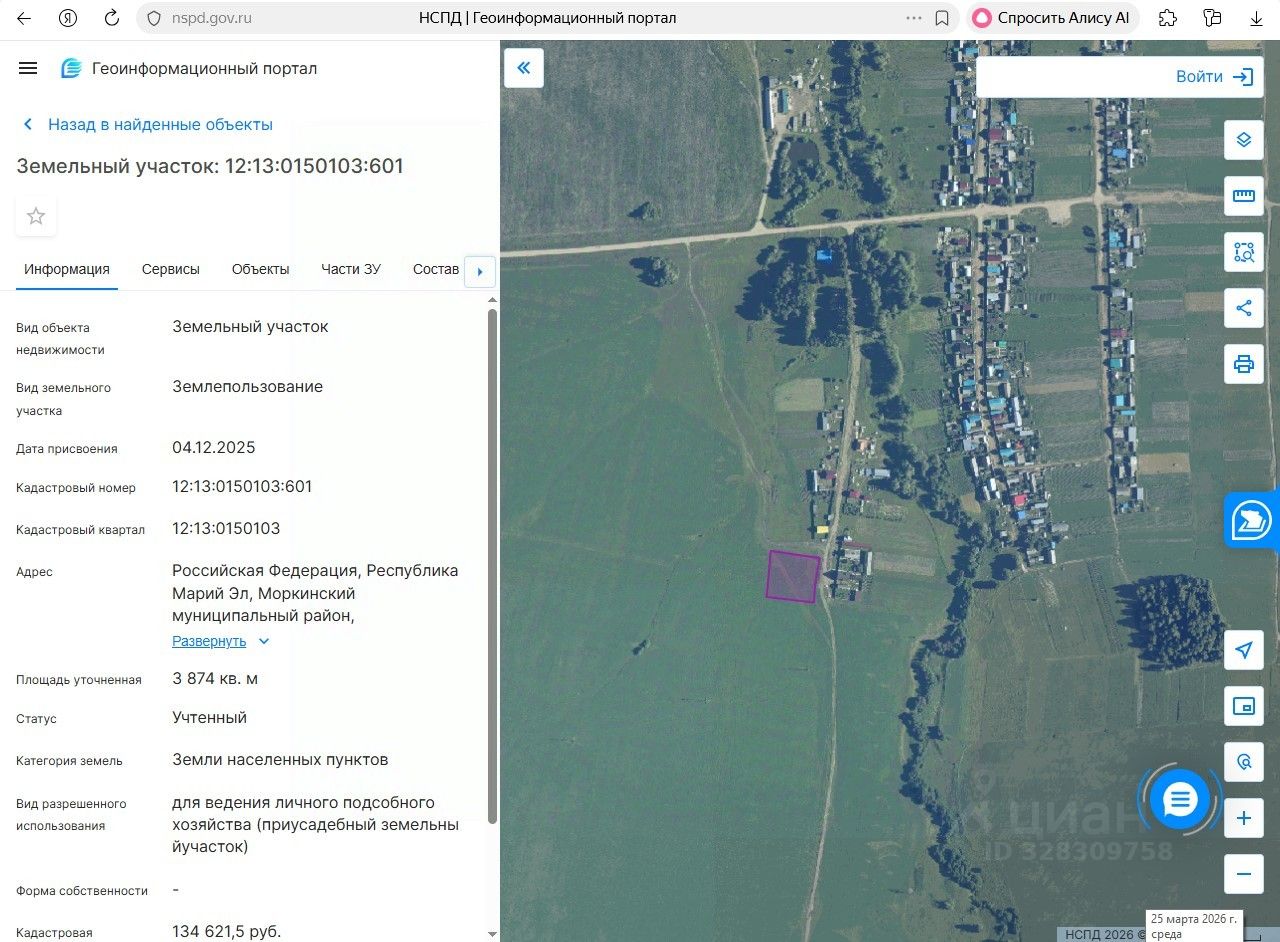Go back to найденные объекты
1280x942 pixels.
click(x=148, y=124)
